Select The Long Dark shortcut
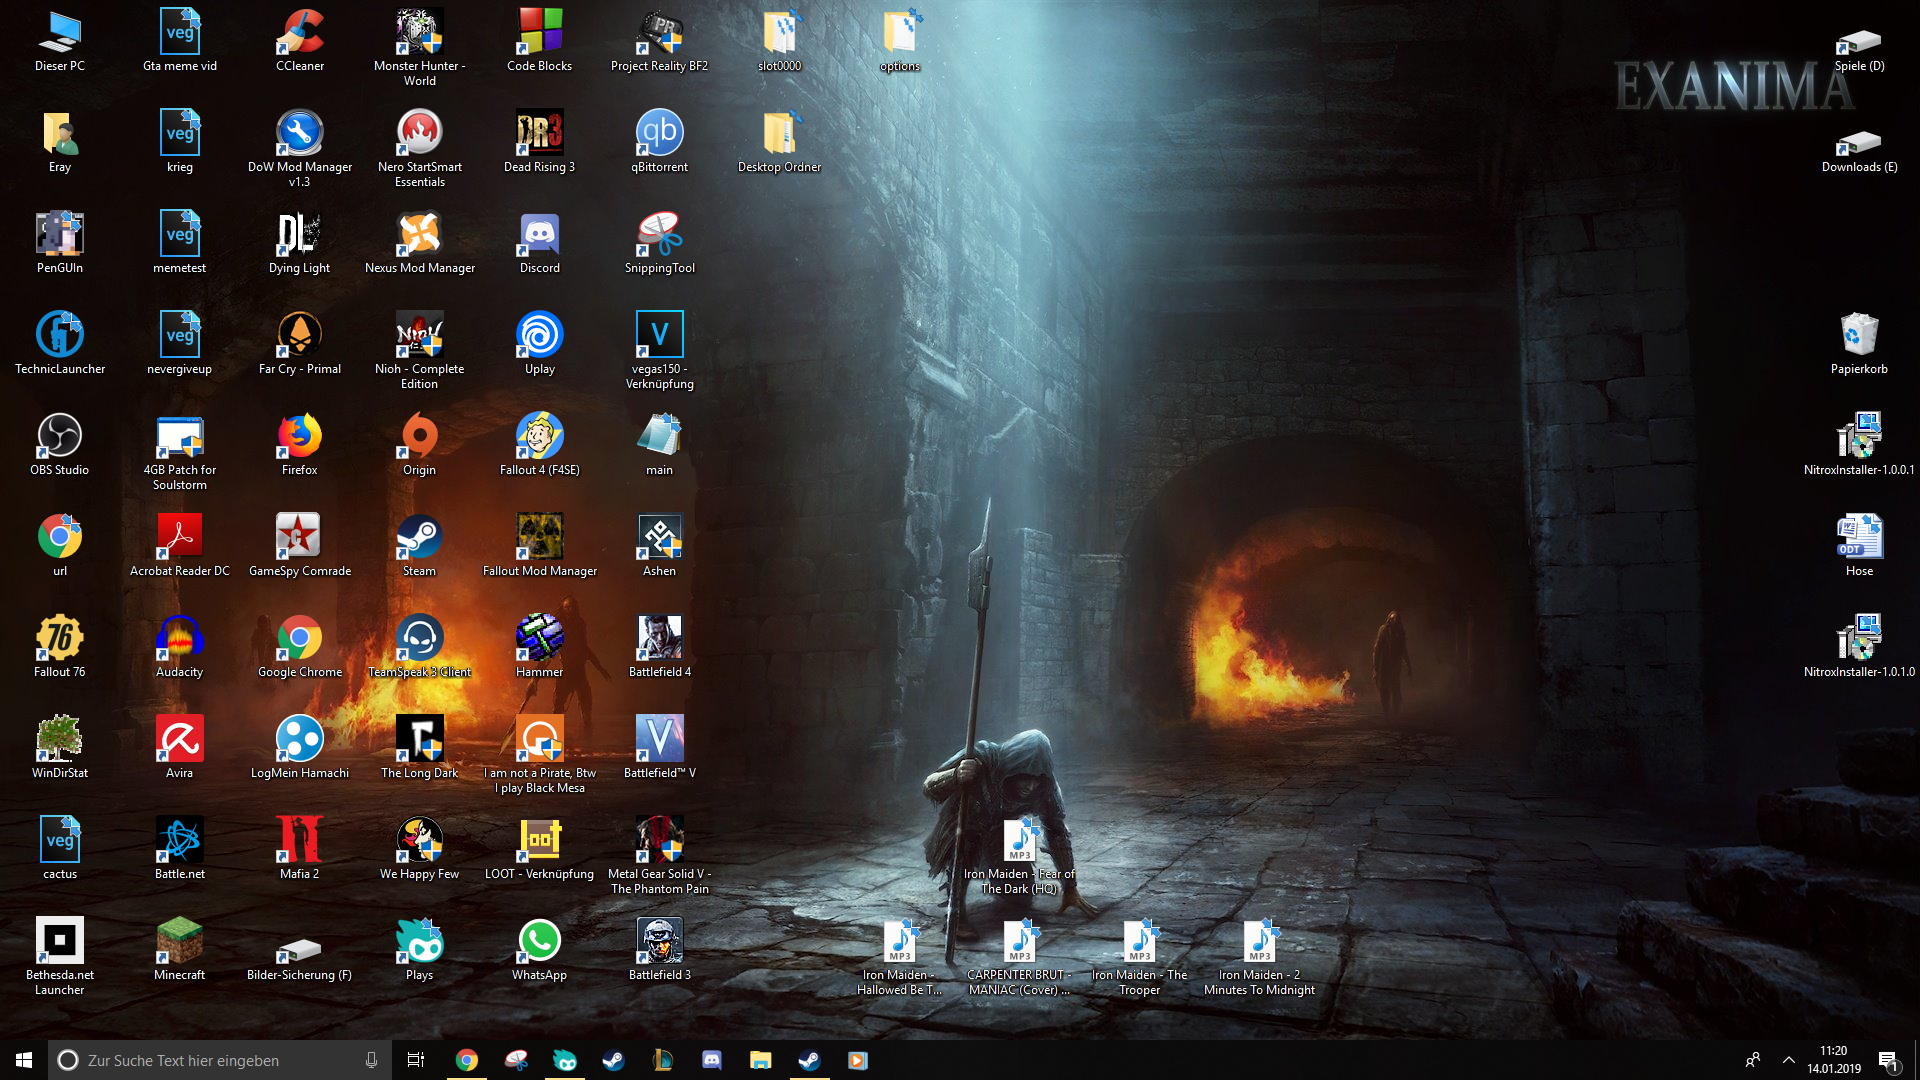Viewport: 1920px width, 1080px height. (420, 748)
